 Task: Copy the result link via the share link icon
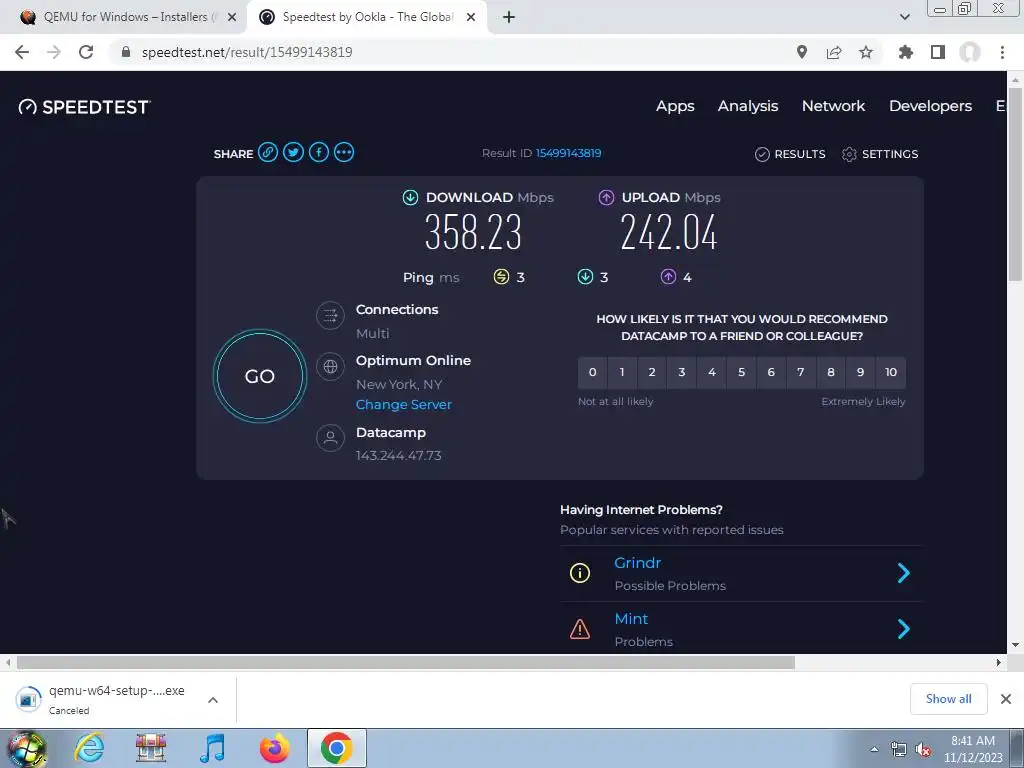[x=268, y=153]
